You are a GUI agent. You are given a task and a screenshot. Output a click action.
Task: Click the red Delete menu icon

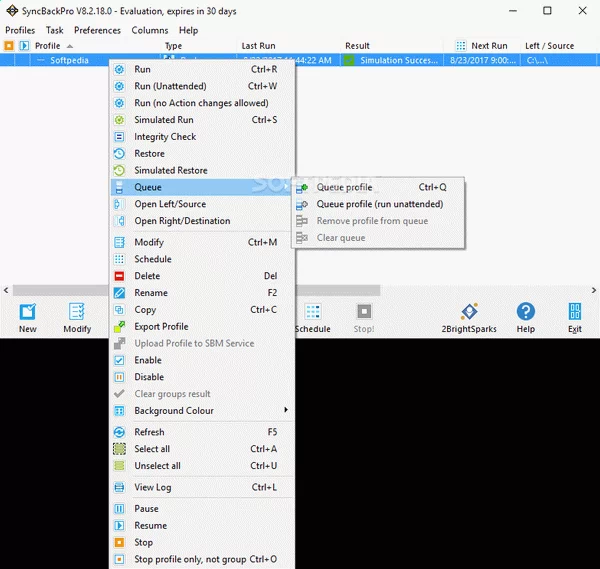tap(119, 276)
